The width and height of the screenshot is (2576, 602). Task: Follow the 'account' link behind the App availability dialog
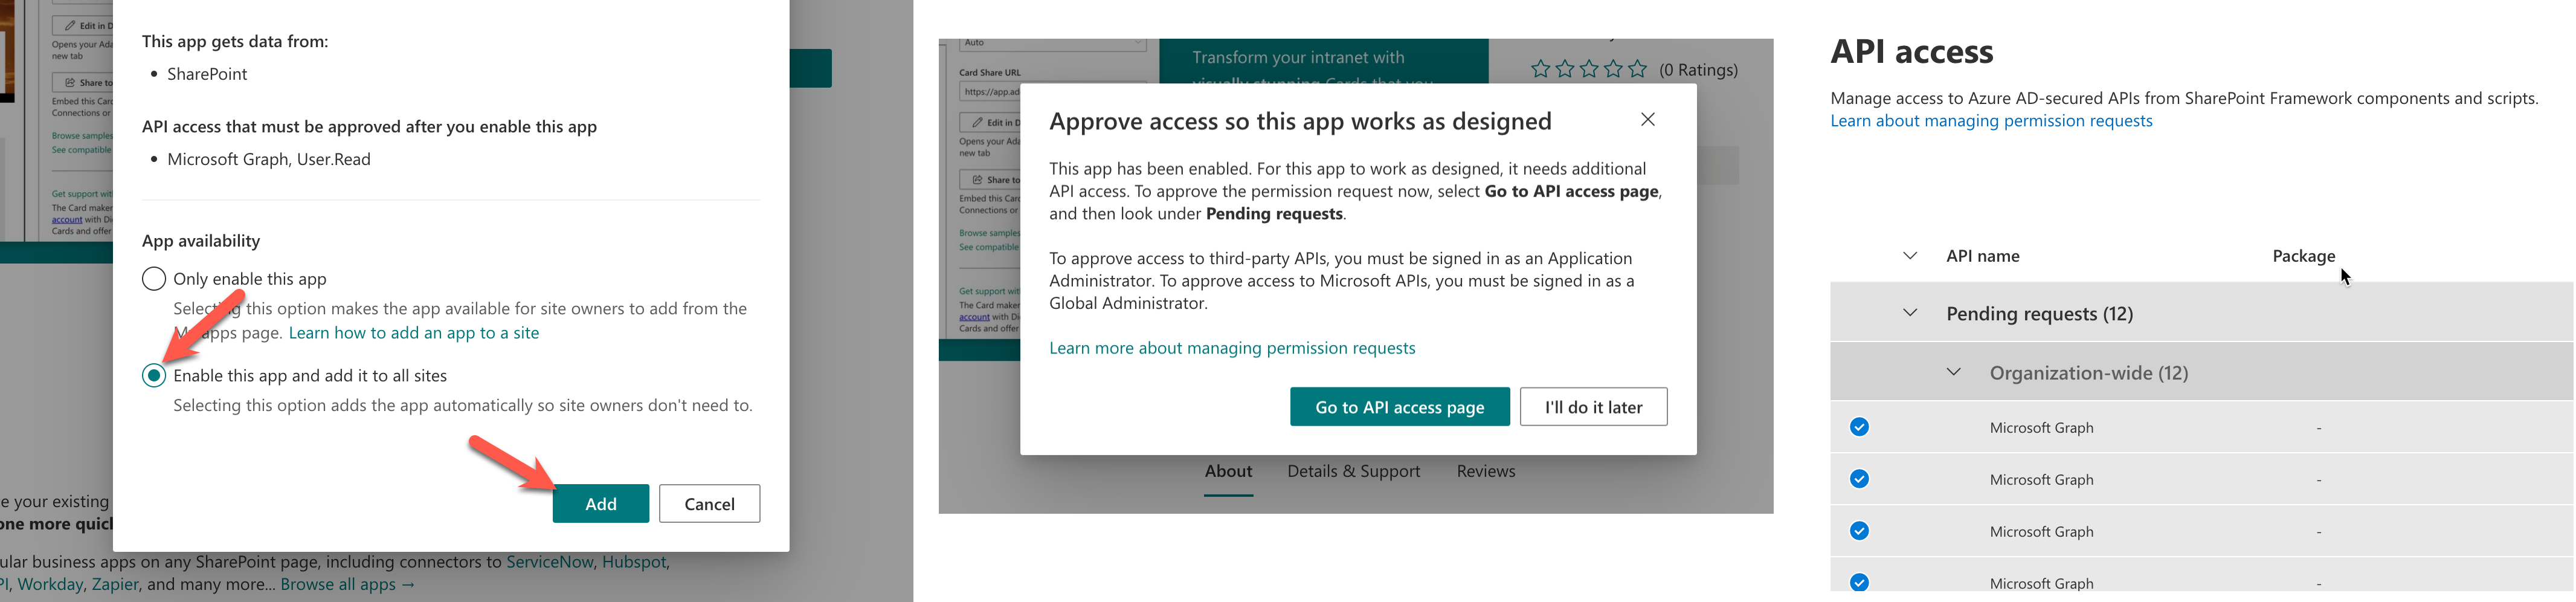point(67,220)
